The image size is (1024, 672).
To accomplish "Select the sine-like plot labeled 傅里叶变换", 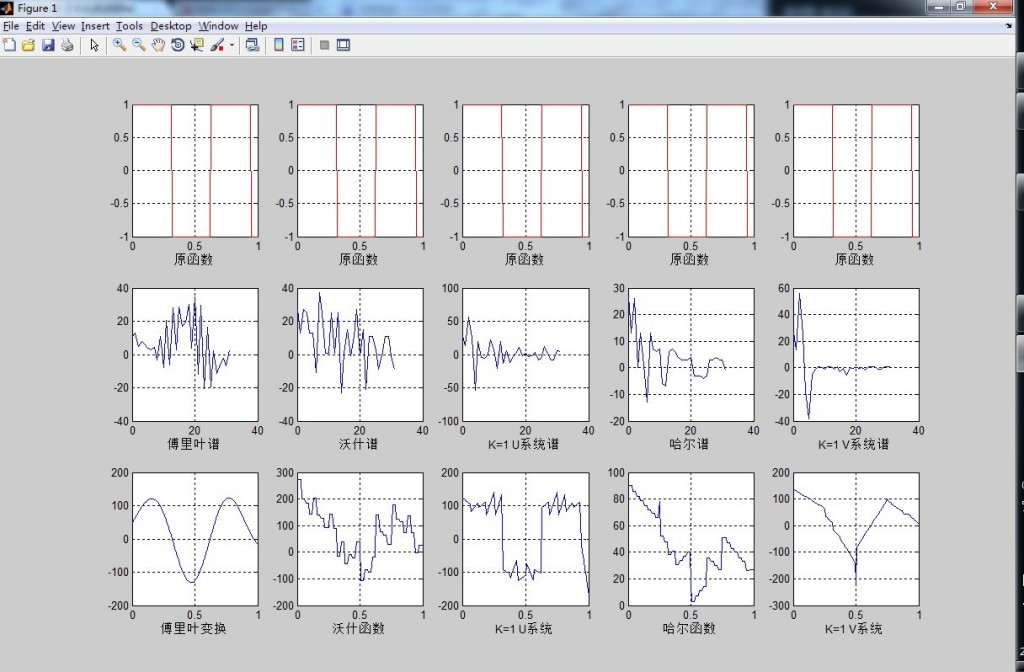I will 195,539.
